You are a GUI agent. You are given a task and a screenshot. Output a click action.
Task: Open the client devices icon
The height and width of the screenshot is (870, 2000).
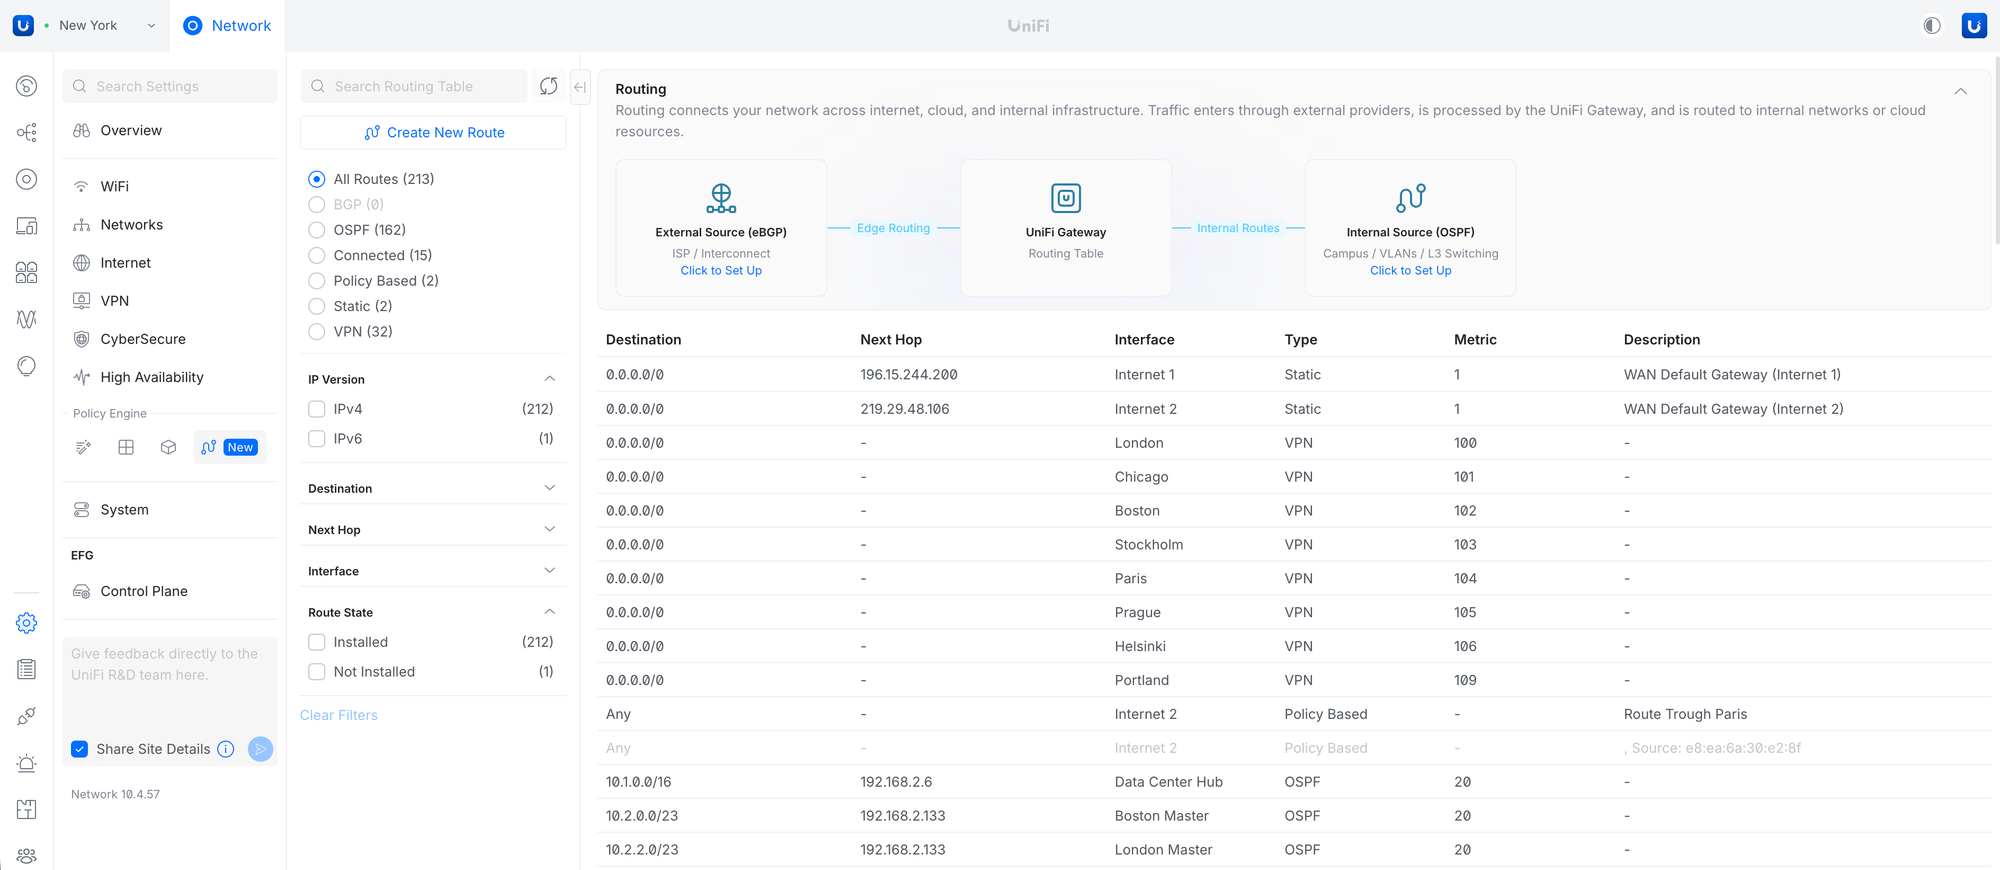[x=27, y=226]
